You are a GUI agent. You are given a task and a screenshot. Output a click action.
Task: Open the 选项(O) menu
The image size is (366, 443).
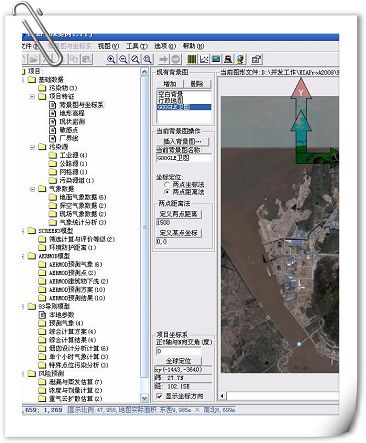tap(165, 46)
